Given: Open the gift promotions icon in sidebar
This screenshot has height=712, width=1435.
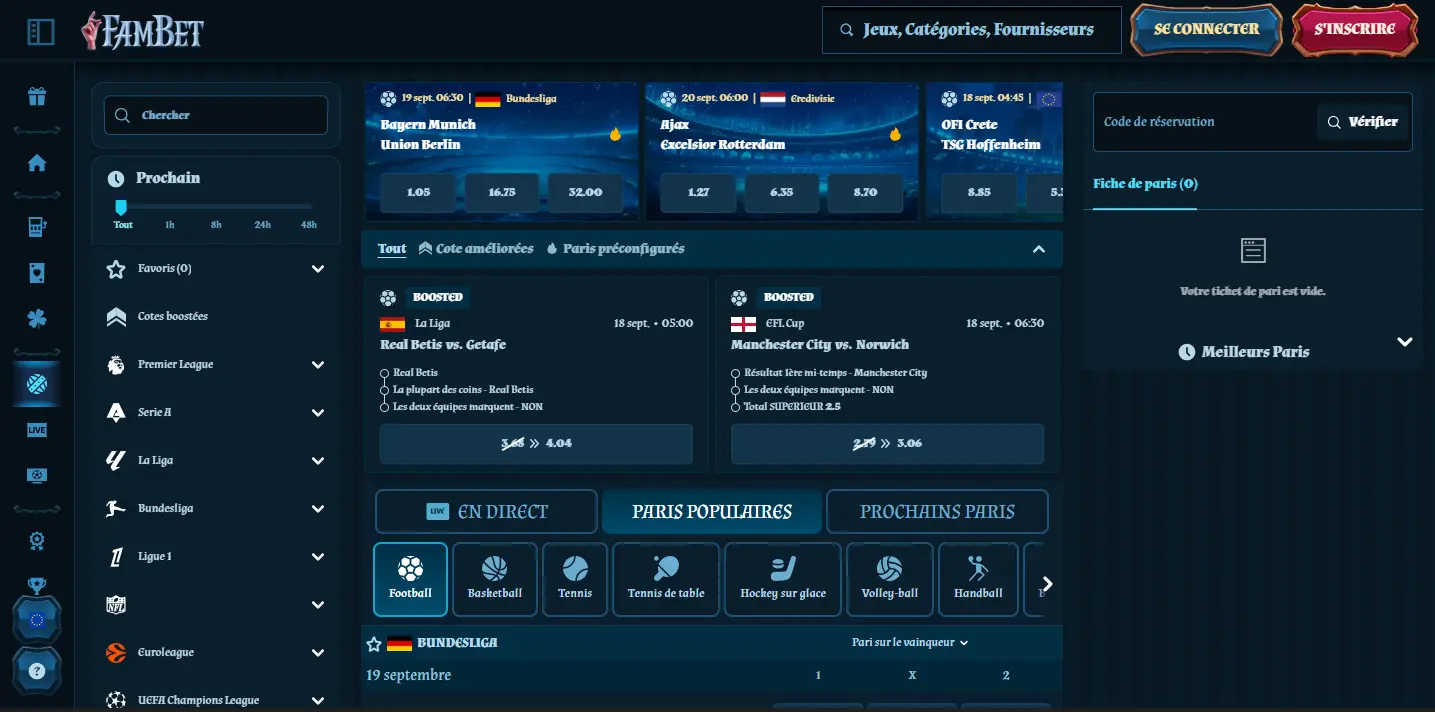Looking at the screenshot, I should pyautogui.click(x=37, y=97).
